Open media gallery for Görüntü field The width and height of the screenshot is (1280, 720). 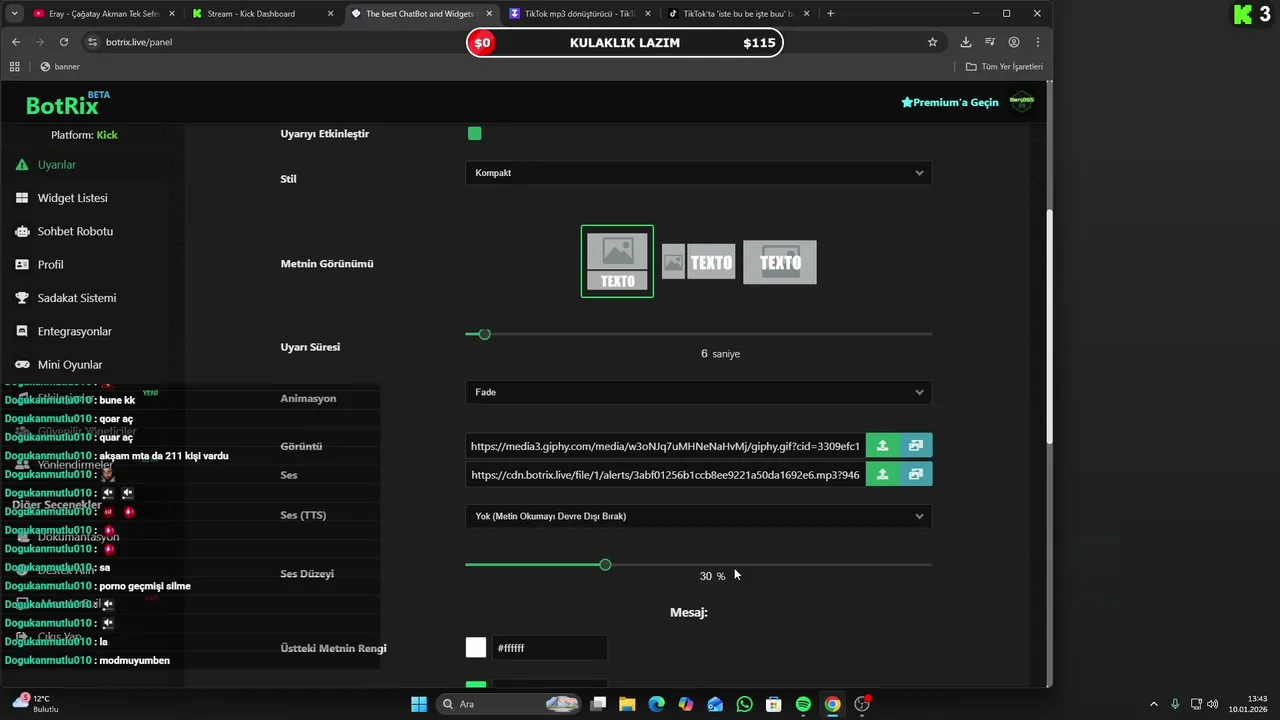click(915, 446)
